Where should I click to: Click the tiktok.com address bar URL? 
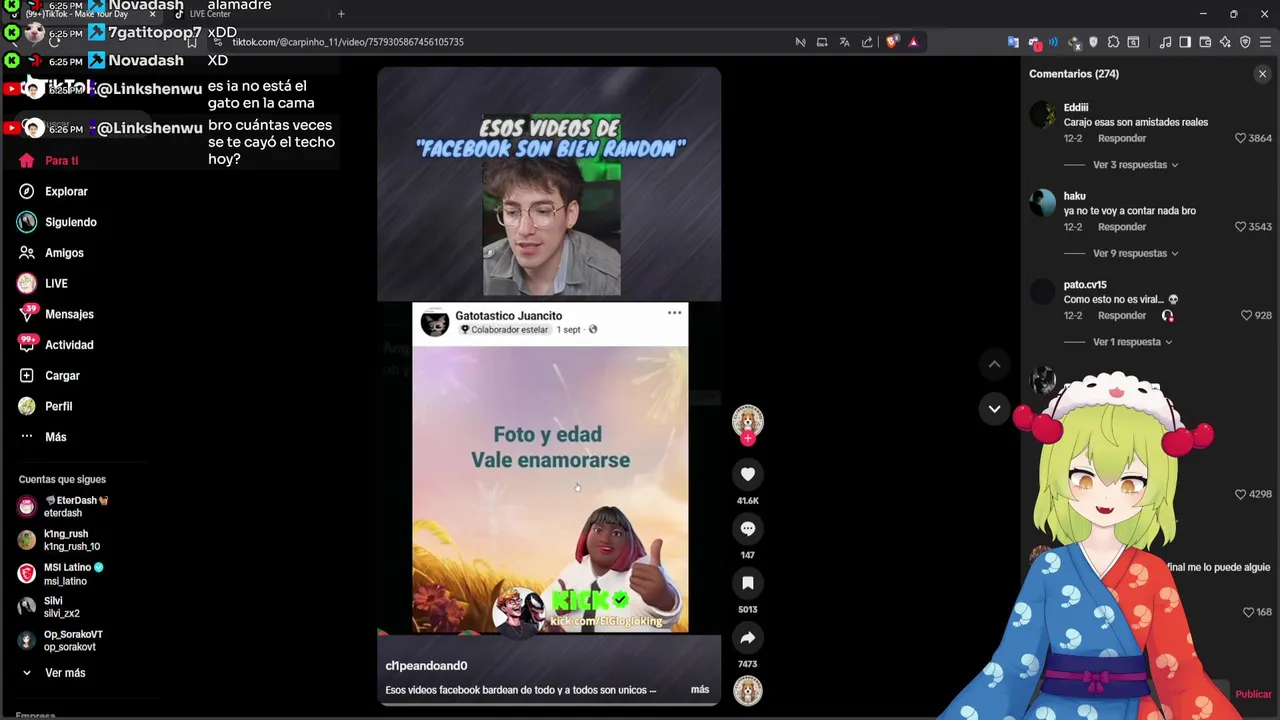[348, 42]
